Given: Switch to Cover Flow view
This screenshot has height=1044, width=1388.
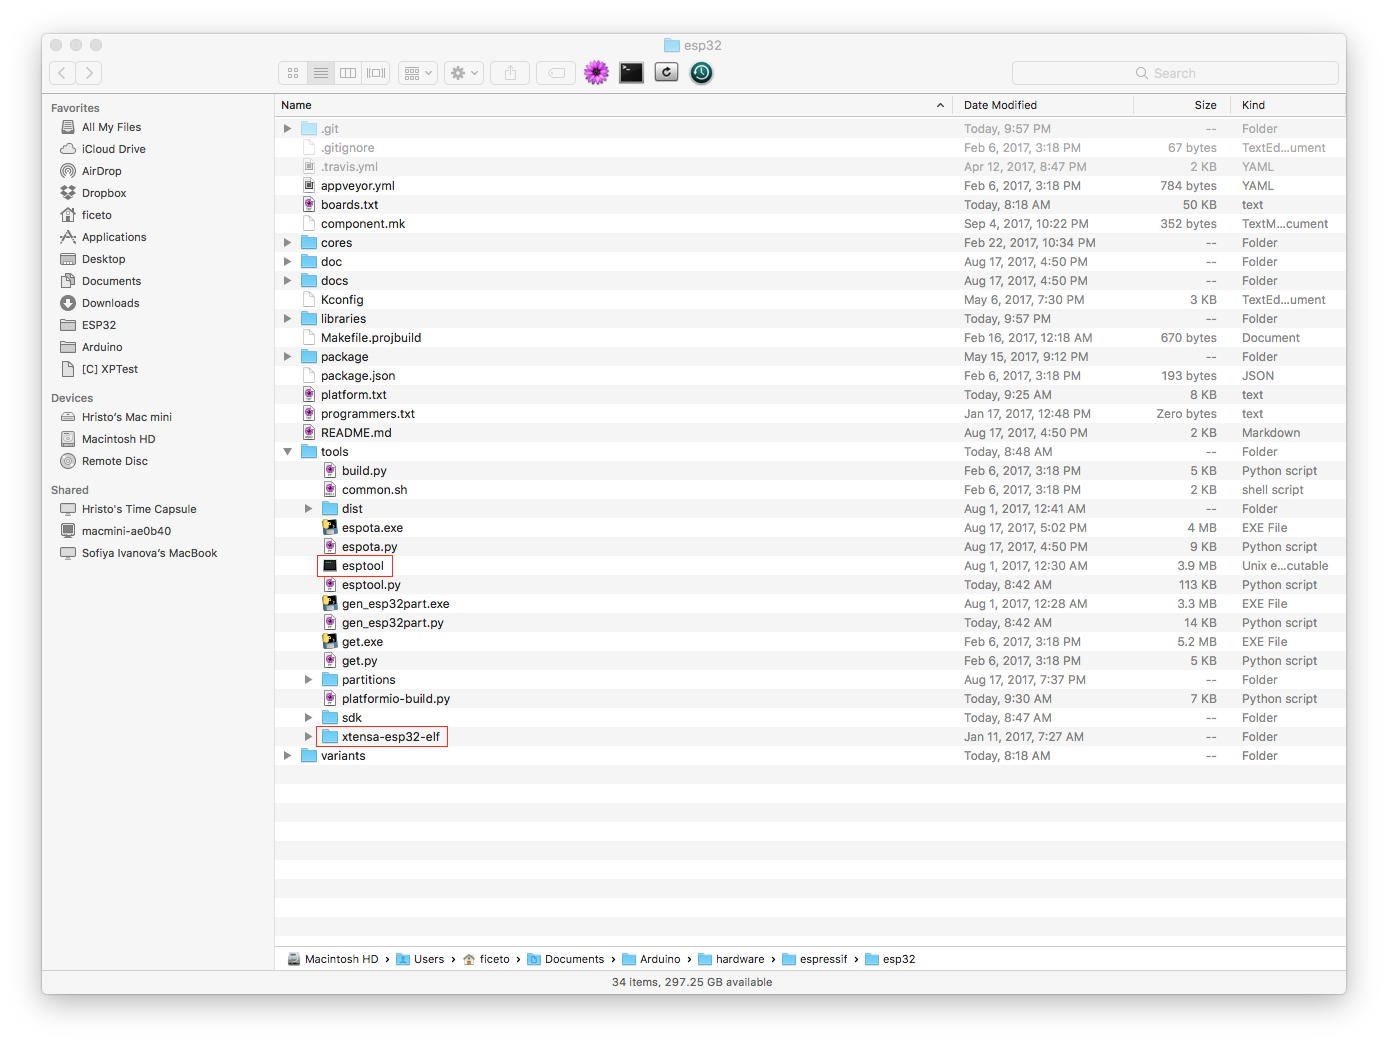Looking at the screenshot, I should point(375,72).
